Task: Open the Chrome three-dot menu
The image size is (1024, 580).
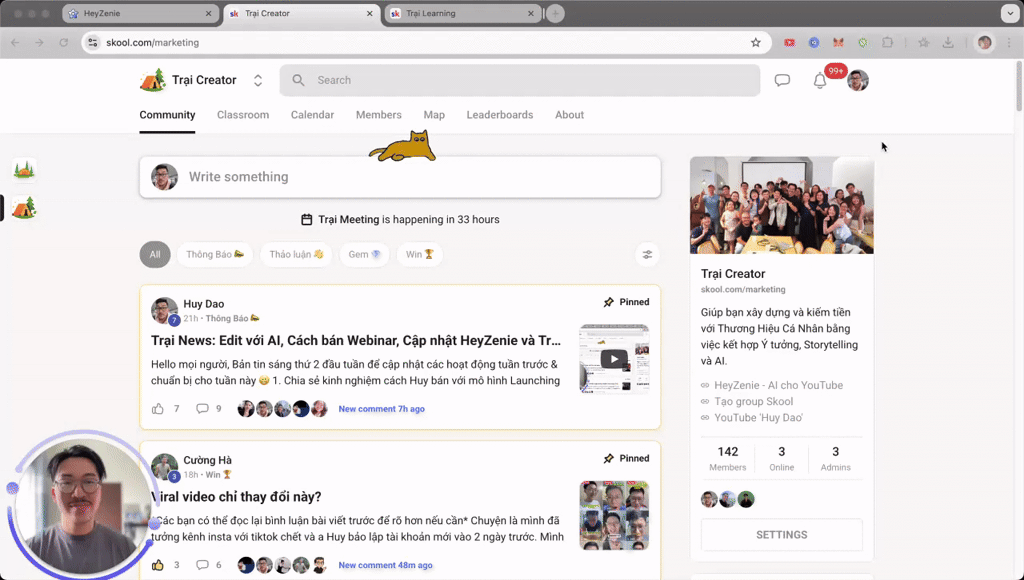Action: pos(1010,42)
